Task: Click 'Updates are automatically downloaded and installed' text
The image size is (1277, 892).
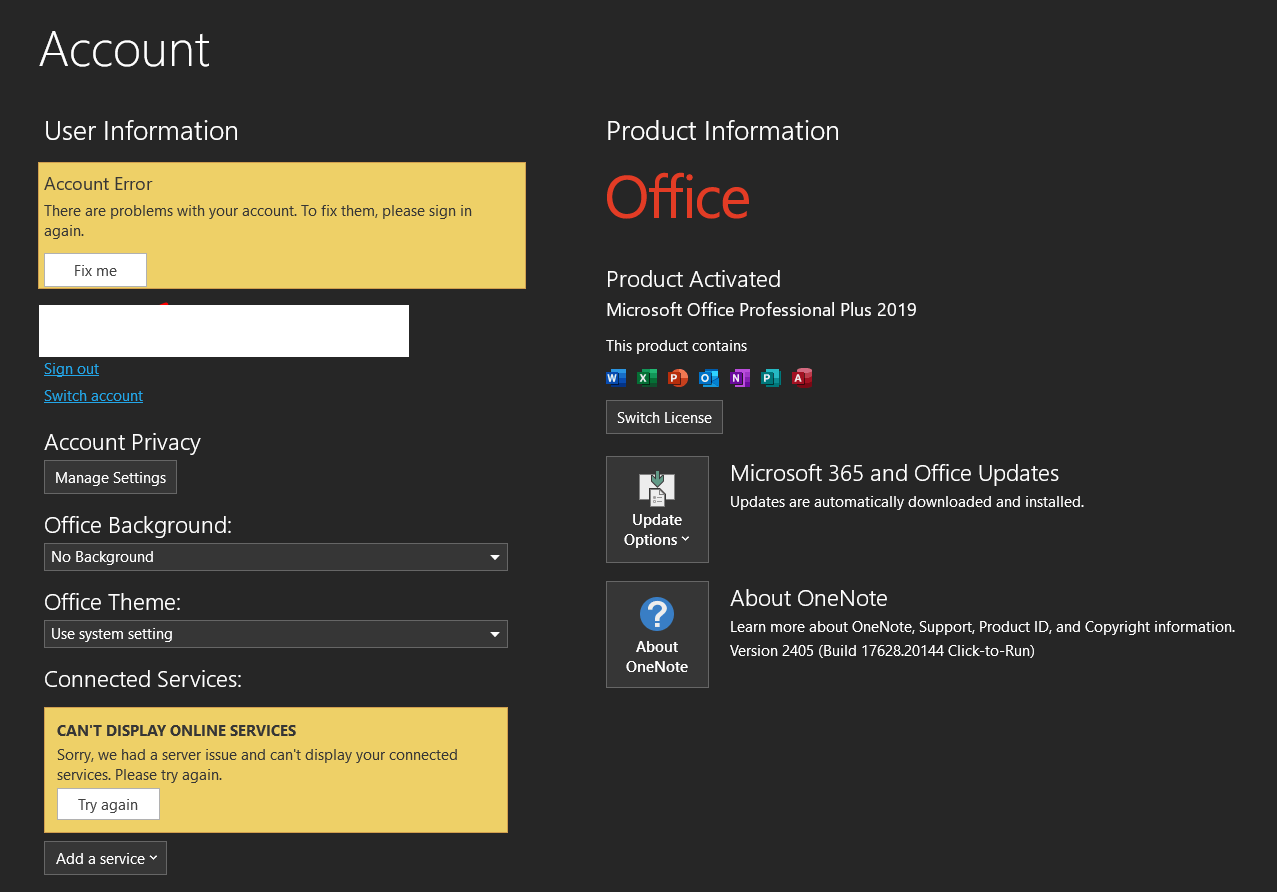Action: click(907, 502)
